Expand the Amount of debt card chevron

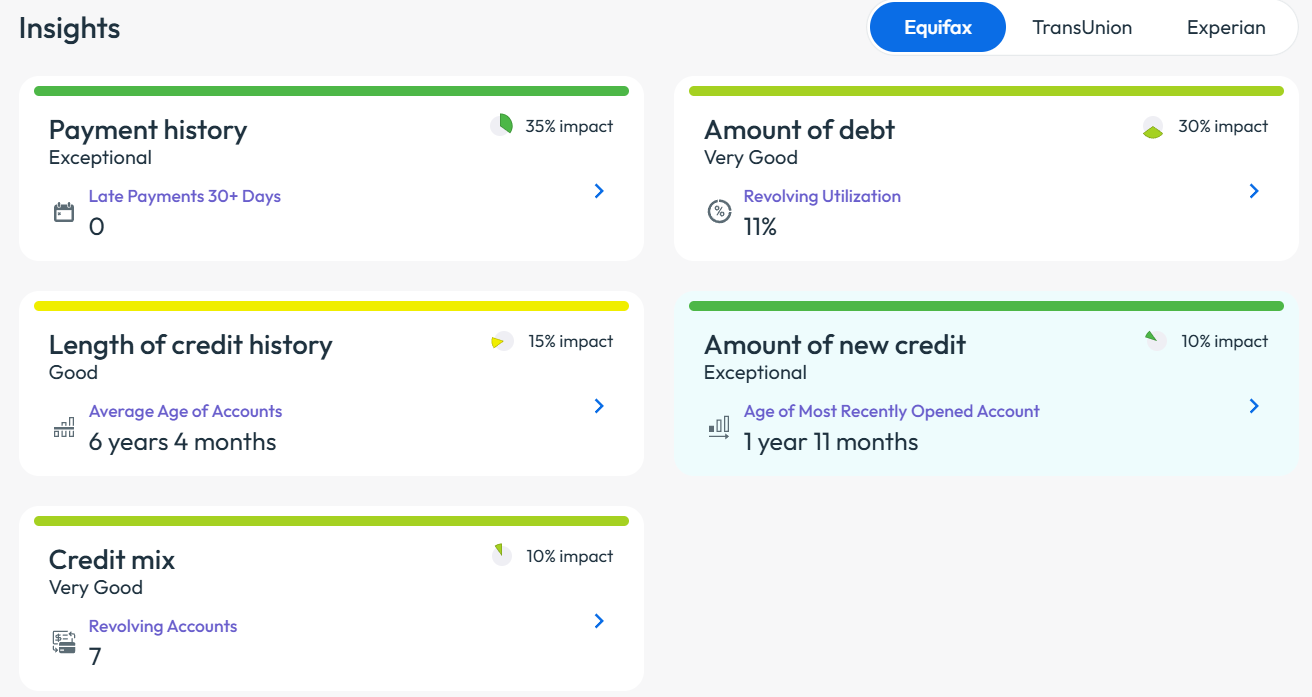tap(1254, 191)
